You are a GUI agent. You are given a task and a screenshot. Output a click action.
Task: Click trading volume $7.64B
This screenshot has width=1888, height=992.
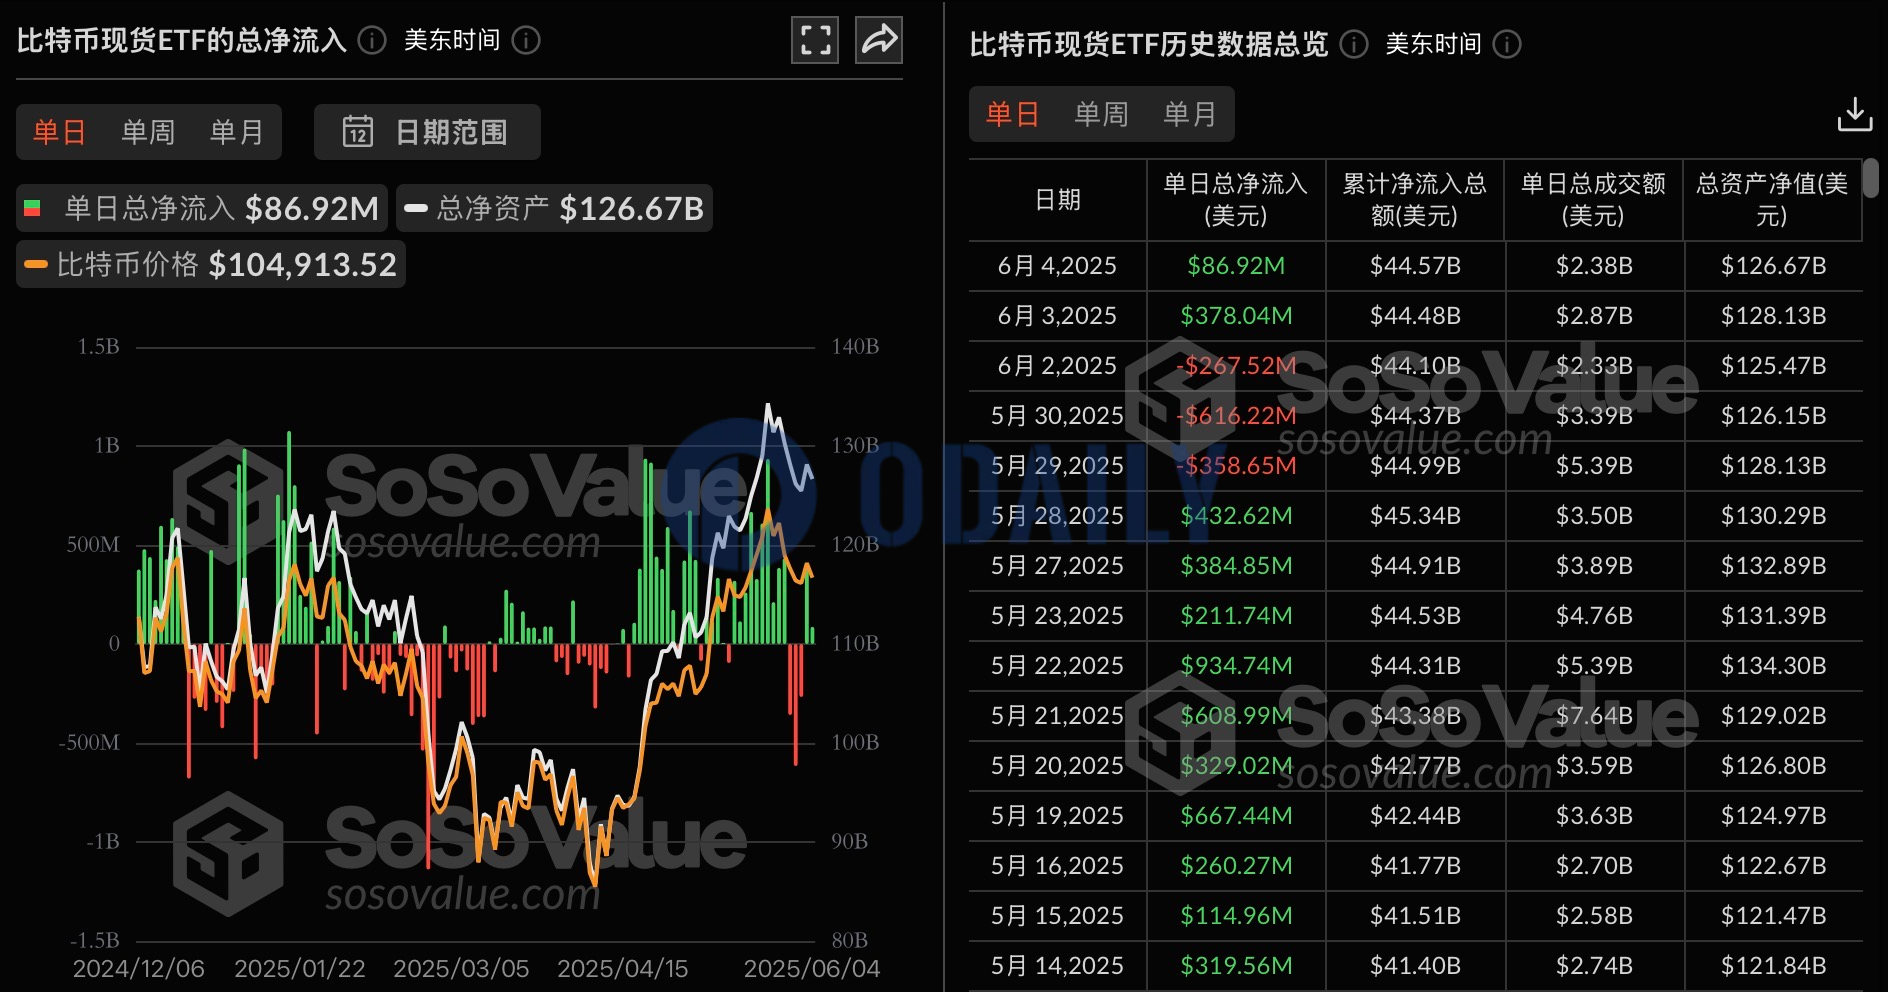(x=1594, y=716)
